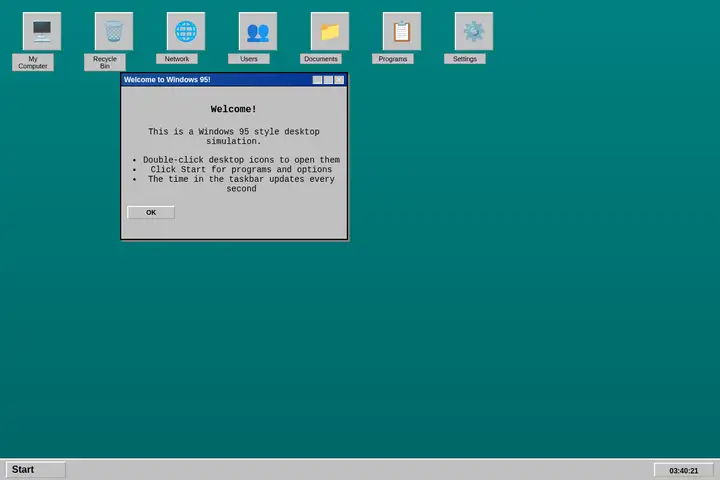Select the Documents folder icon

pyautogui.click(x=330, y=31)
